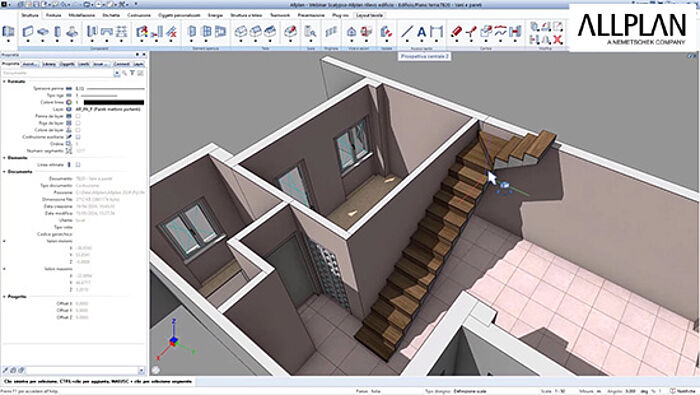Select the Wall tool in Struttura ribbon

(28, 31)
